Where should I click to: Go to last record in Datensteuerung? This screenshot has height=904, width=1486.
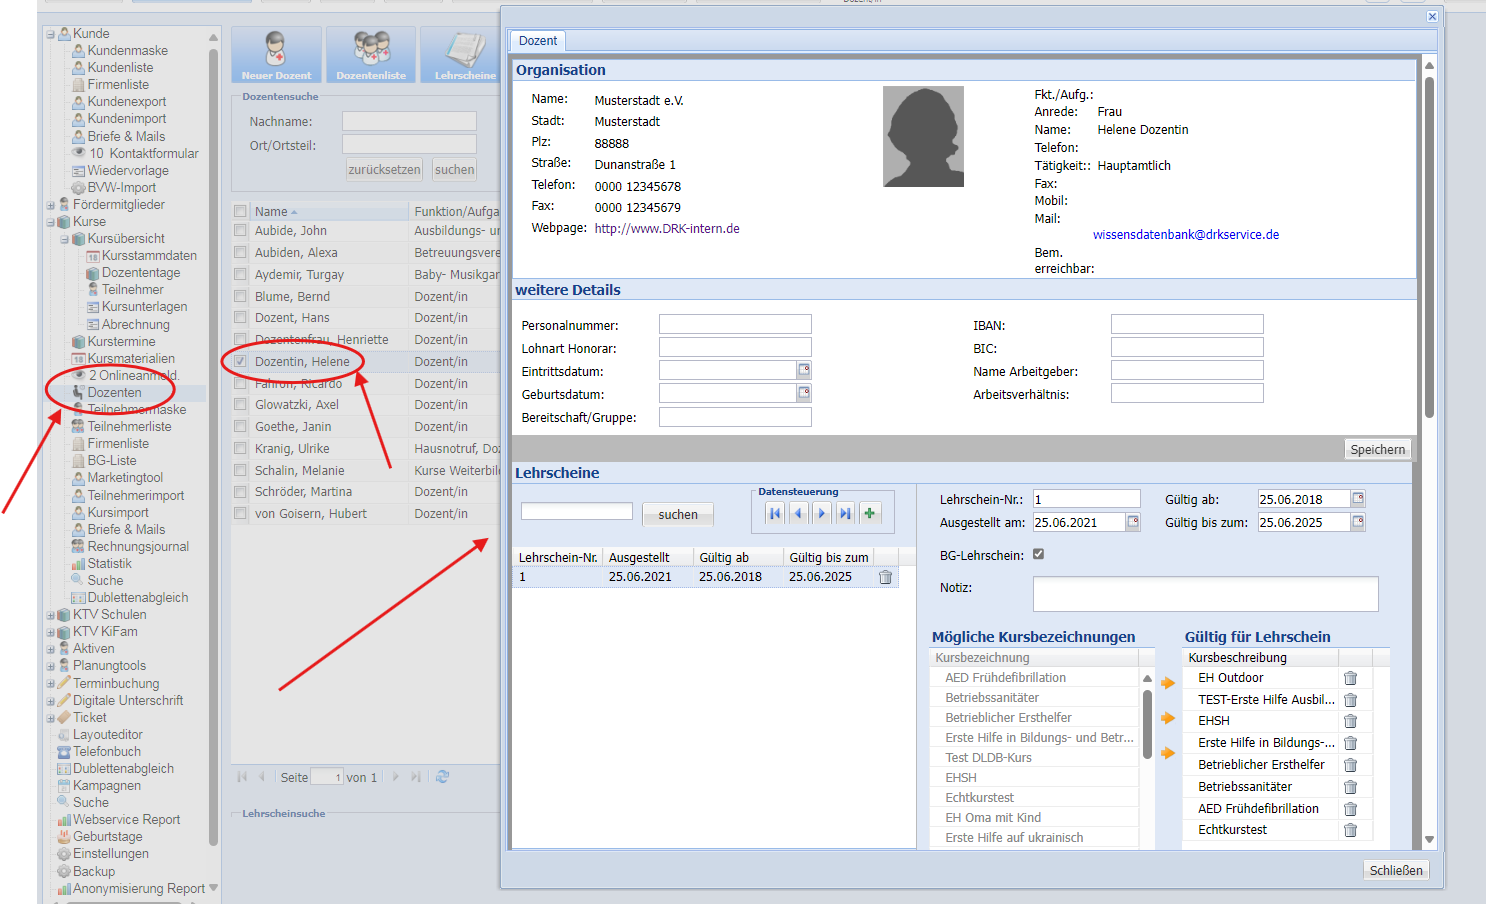click(x=846, y=513)
